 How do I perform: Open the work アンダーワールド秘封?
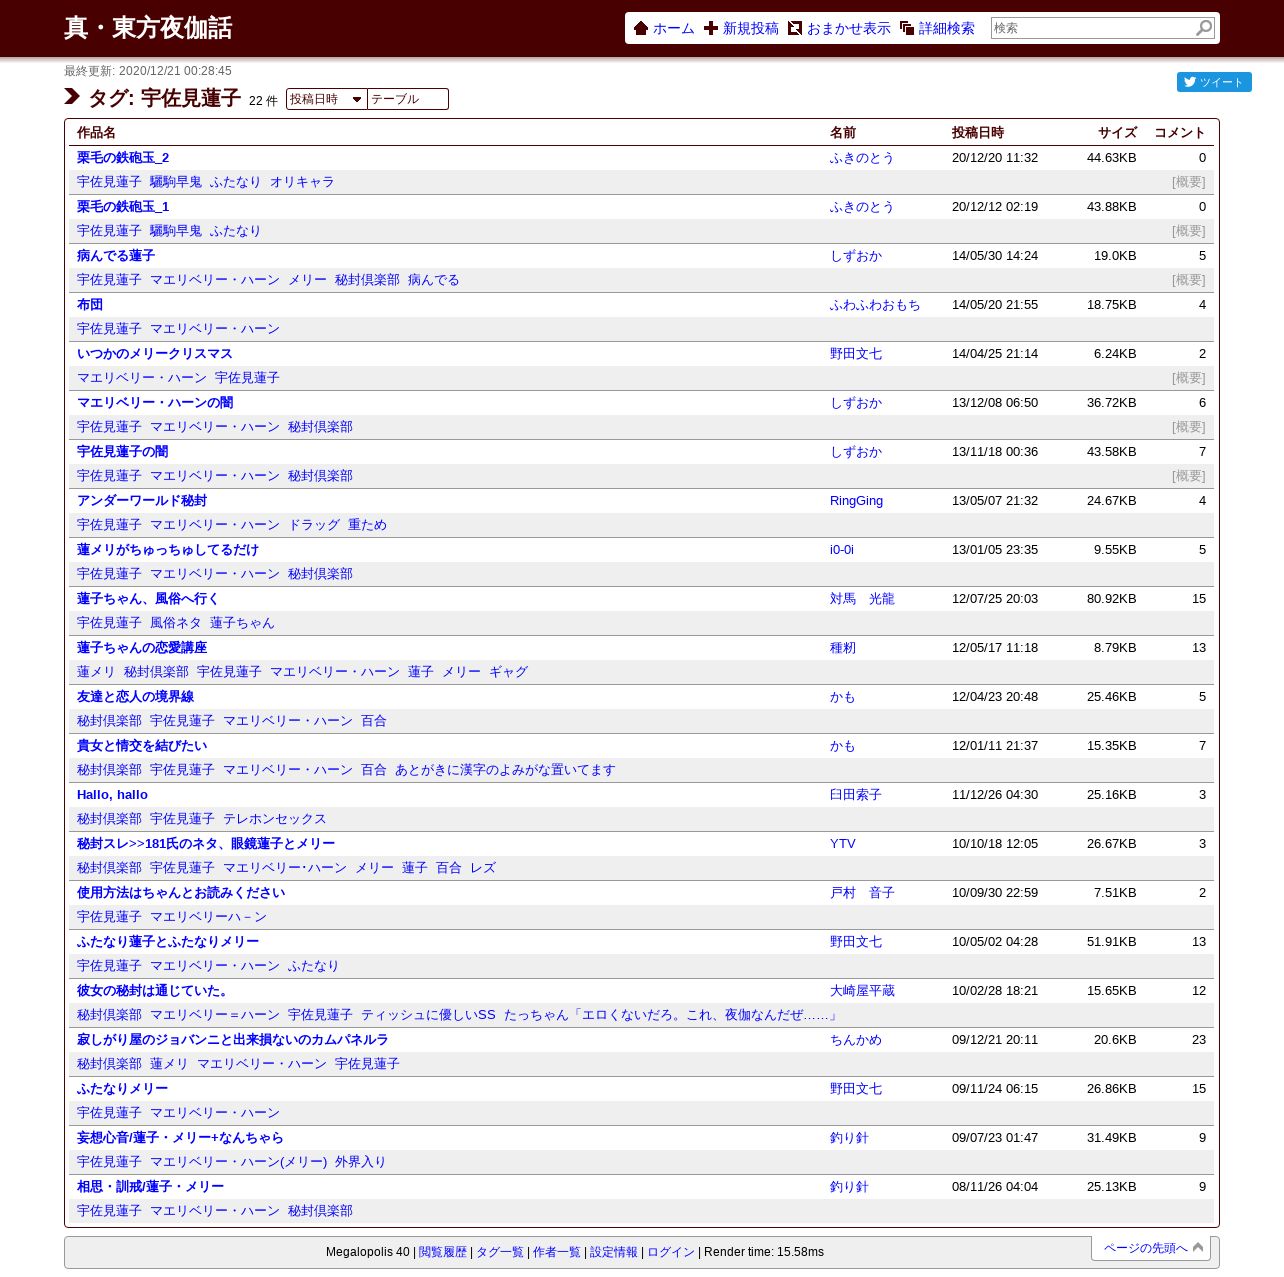[x=142, y=500]
